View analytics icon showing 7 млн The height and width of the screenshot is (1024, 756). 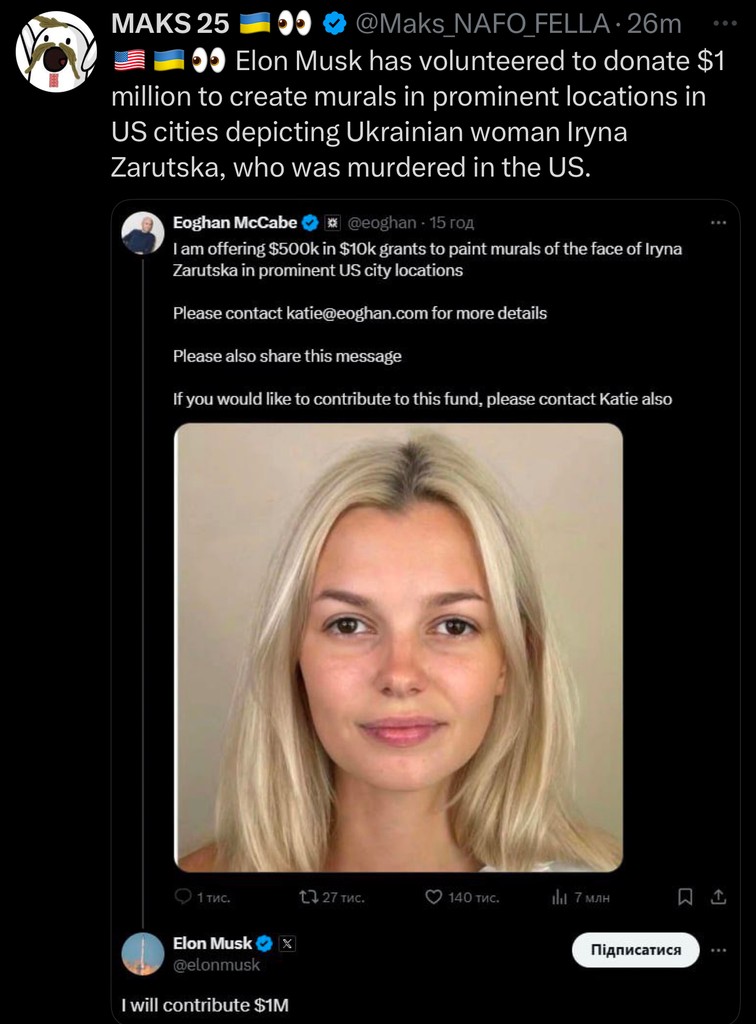point(559,897)
